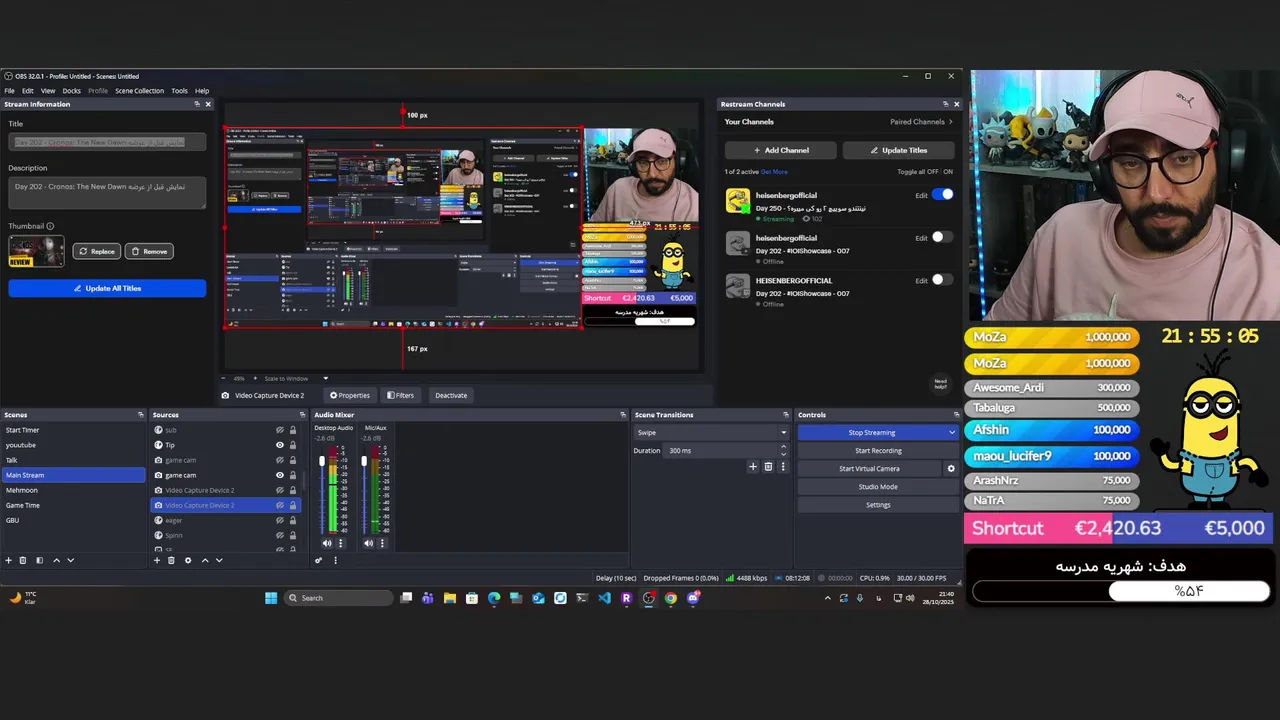Open source properties gear in Sources toolbar
This screenshot has width=1280, height=720.
[x=187, y=560]
